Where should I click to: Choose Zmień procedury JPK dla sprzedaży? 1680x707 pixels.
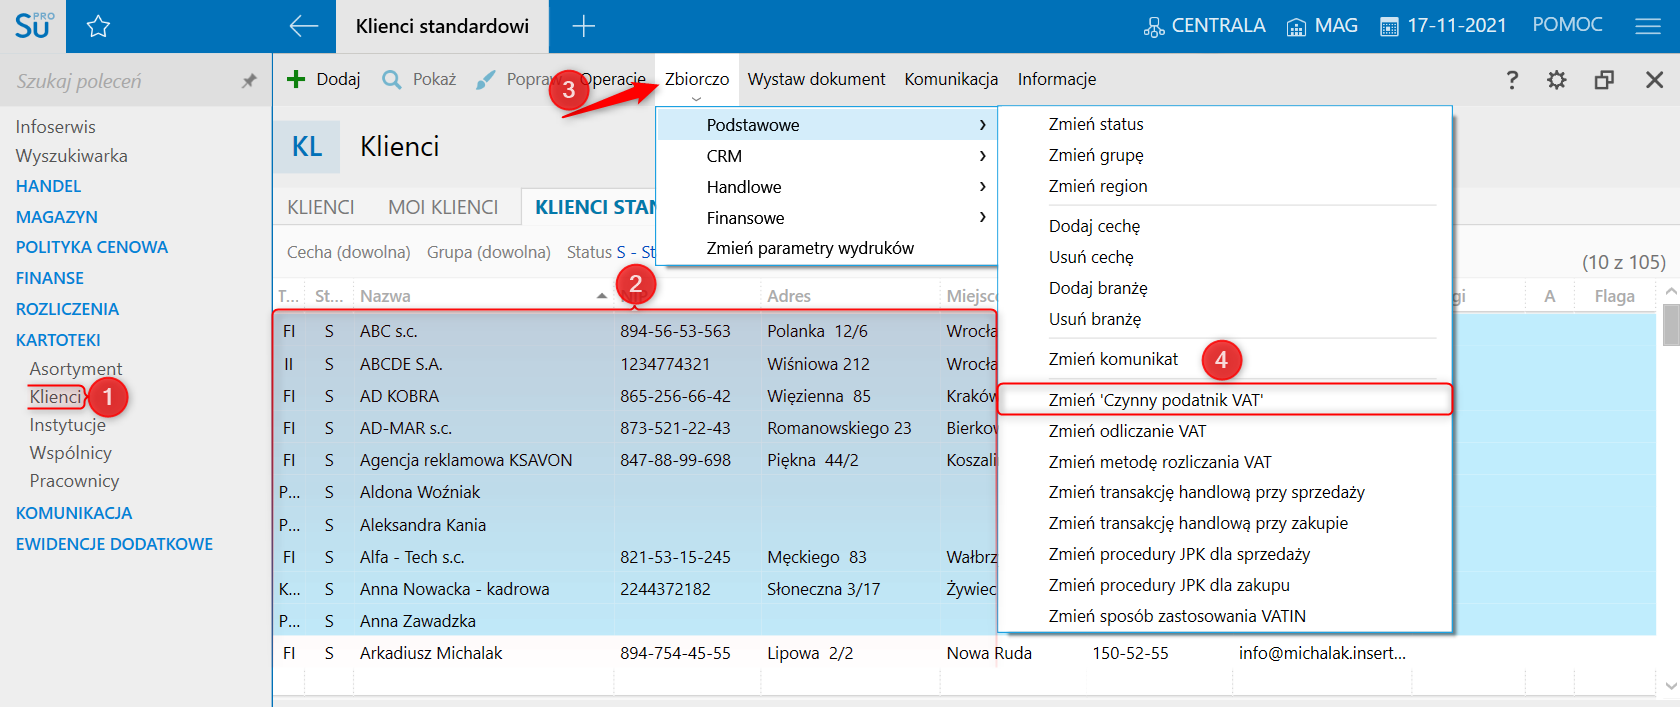tap(1179, 554)
